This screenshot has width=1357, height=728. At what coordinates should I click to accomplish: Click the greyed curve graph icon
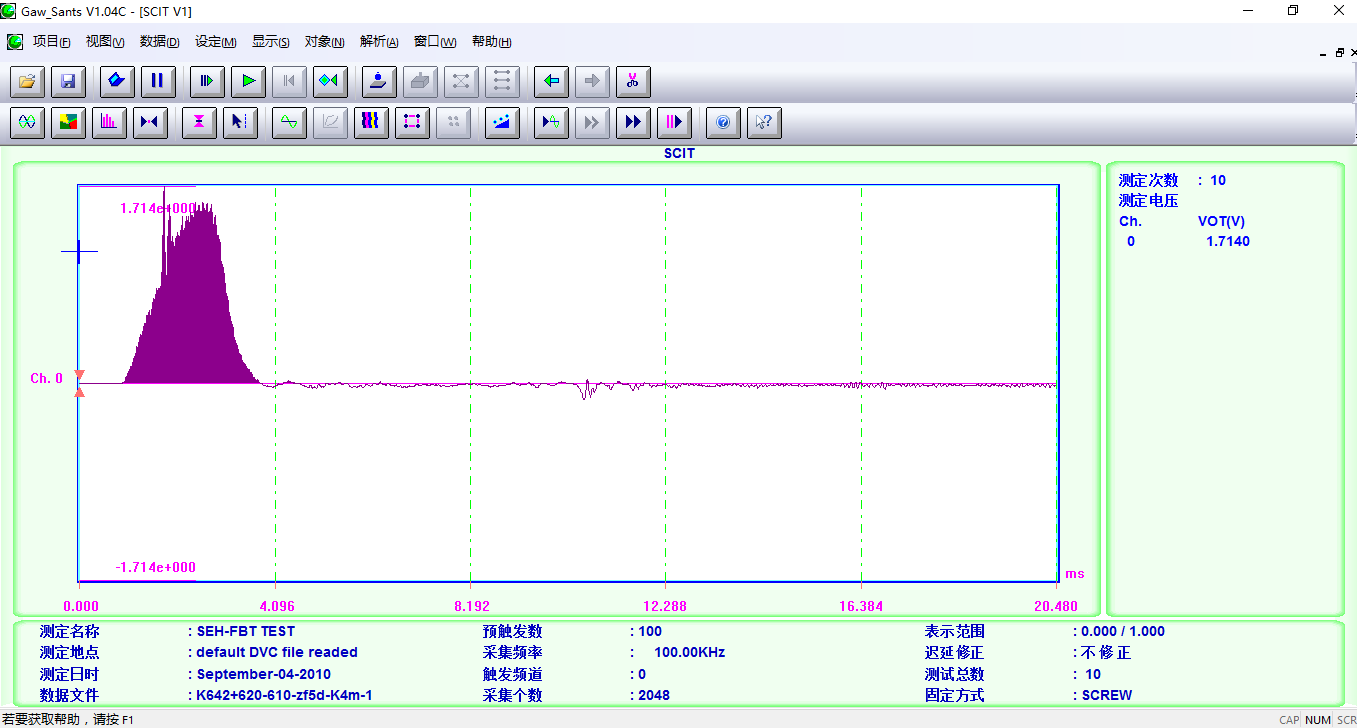coord(330,122)
